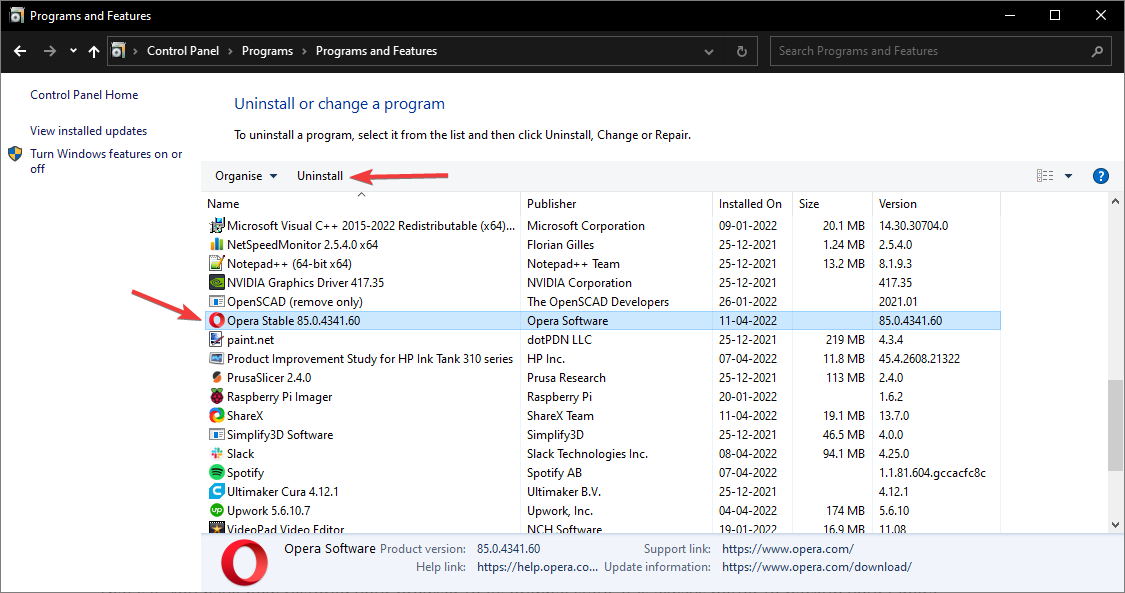
Task: Sort by the Size column header
Action: (832, 204)
